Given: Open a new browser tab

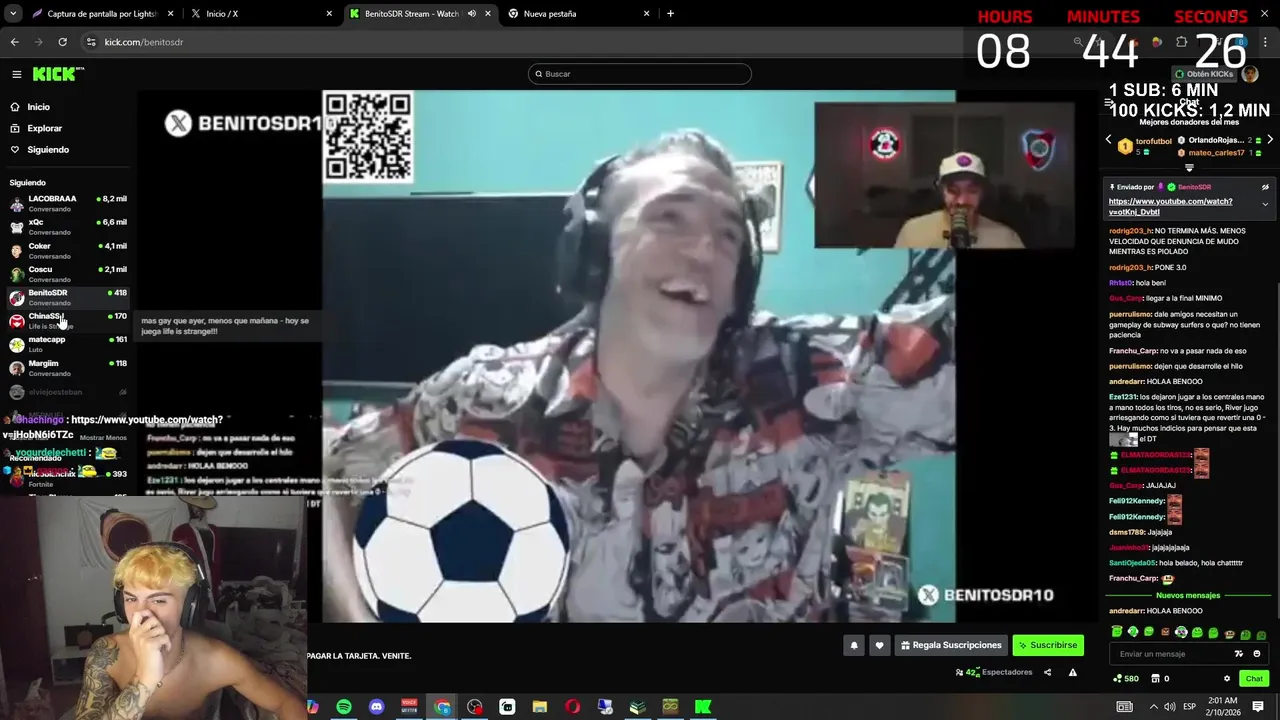Looking at the screenshot, I should tap(670, 14).
